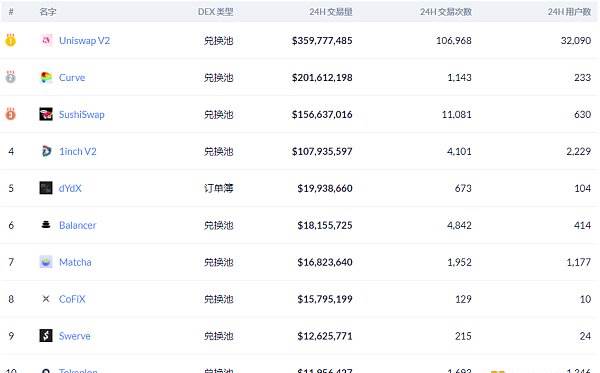Click the Matcha logo icon

pyautogui.click(x=46, y=262)
